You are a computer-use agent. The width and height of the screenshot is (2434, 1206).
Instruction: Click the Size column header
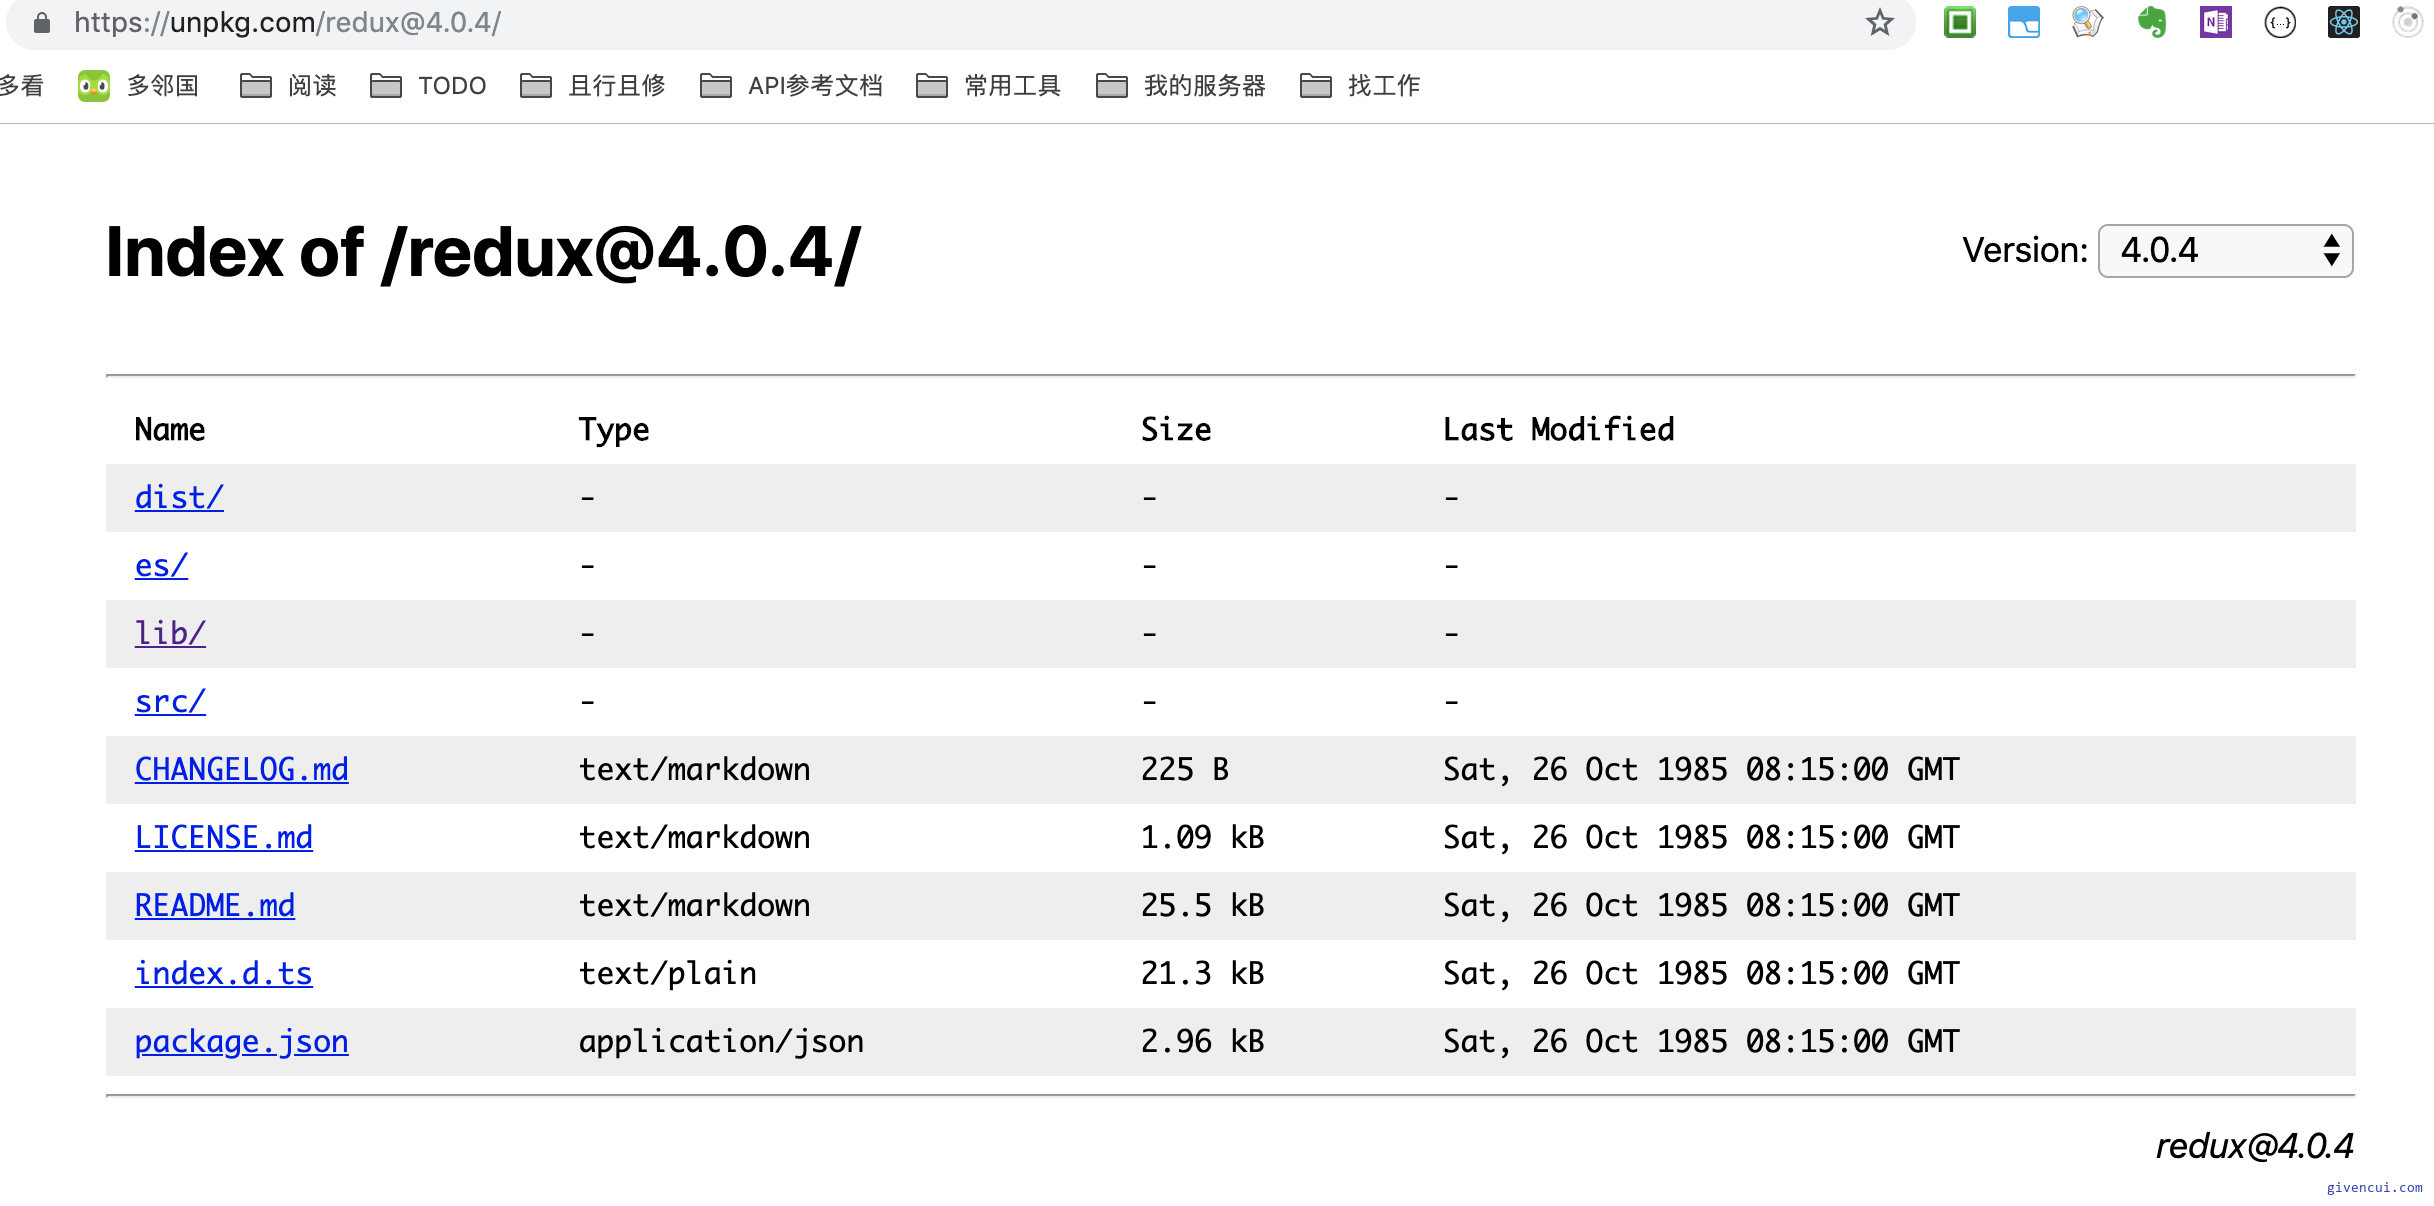(x=1176, y=429)
